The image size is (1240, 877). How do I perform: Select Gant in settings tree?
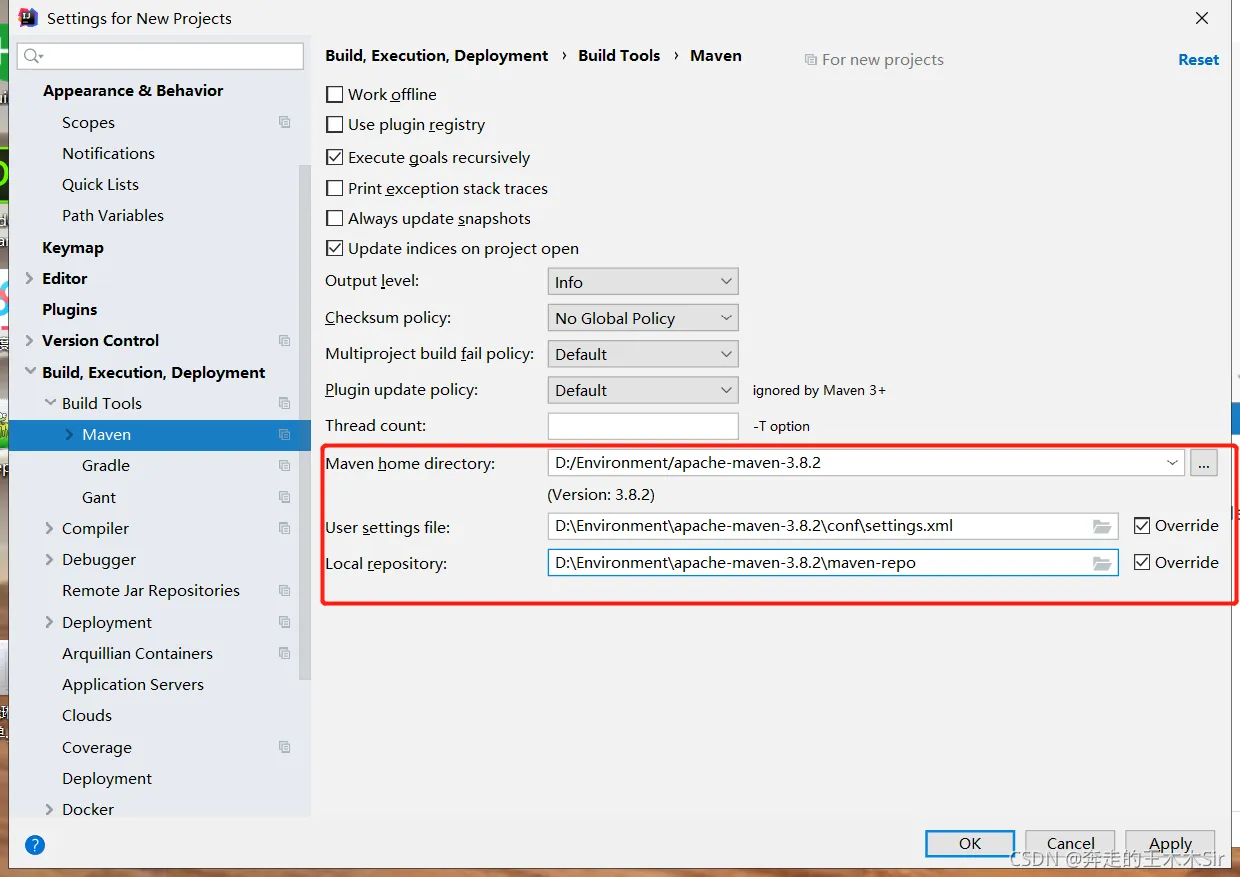99,497
